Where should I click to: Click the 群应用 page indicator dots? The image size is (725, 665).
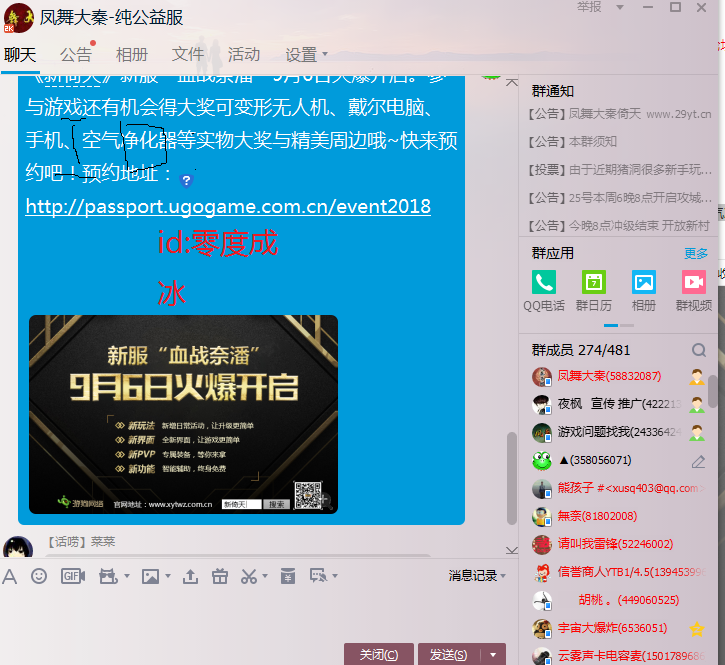[619, 326]
